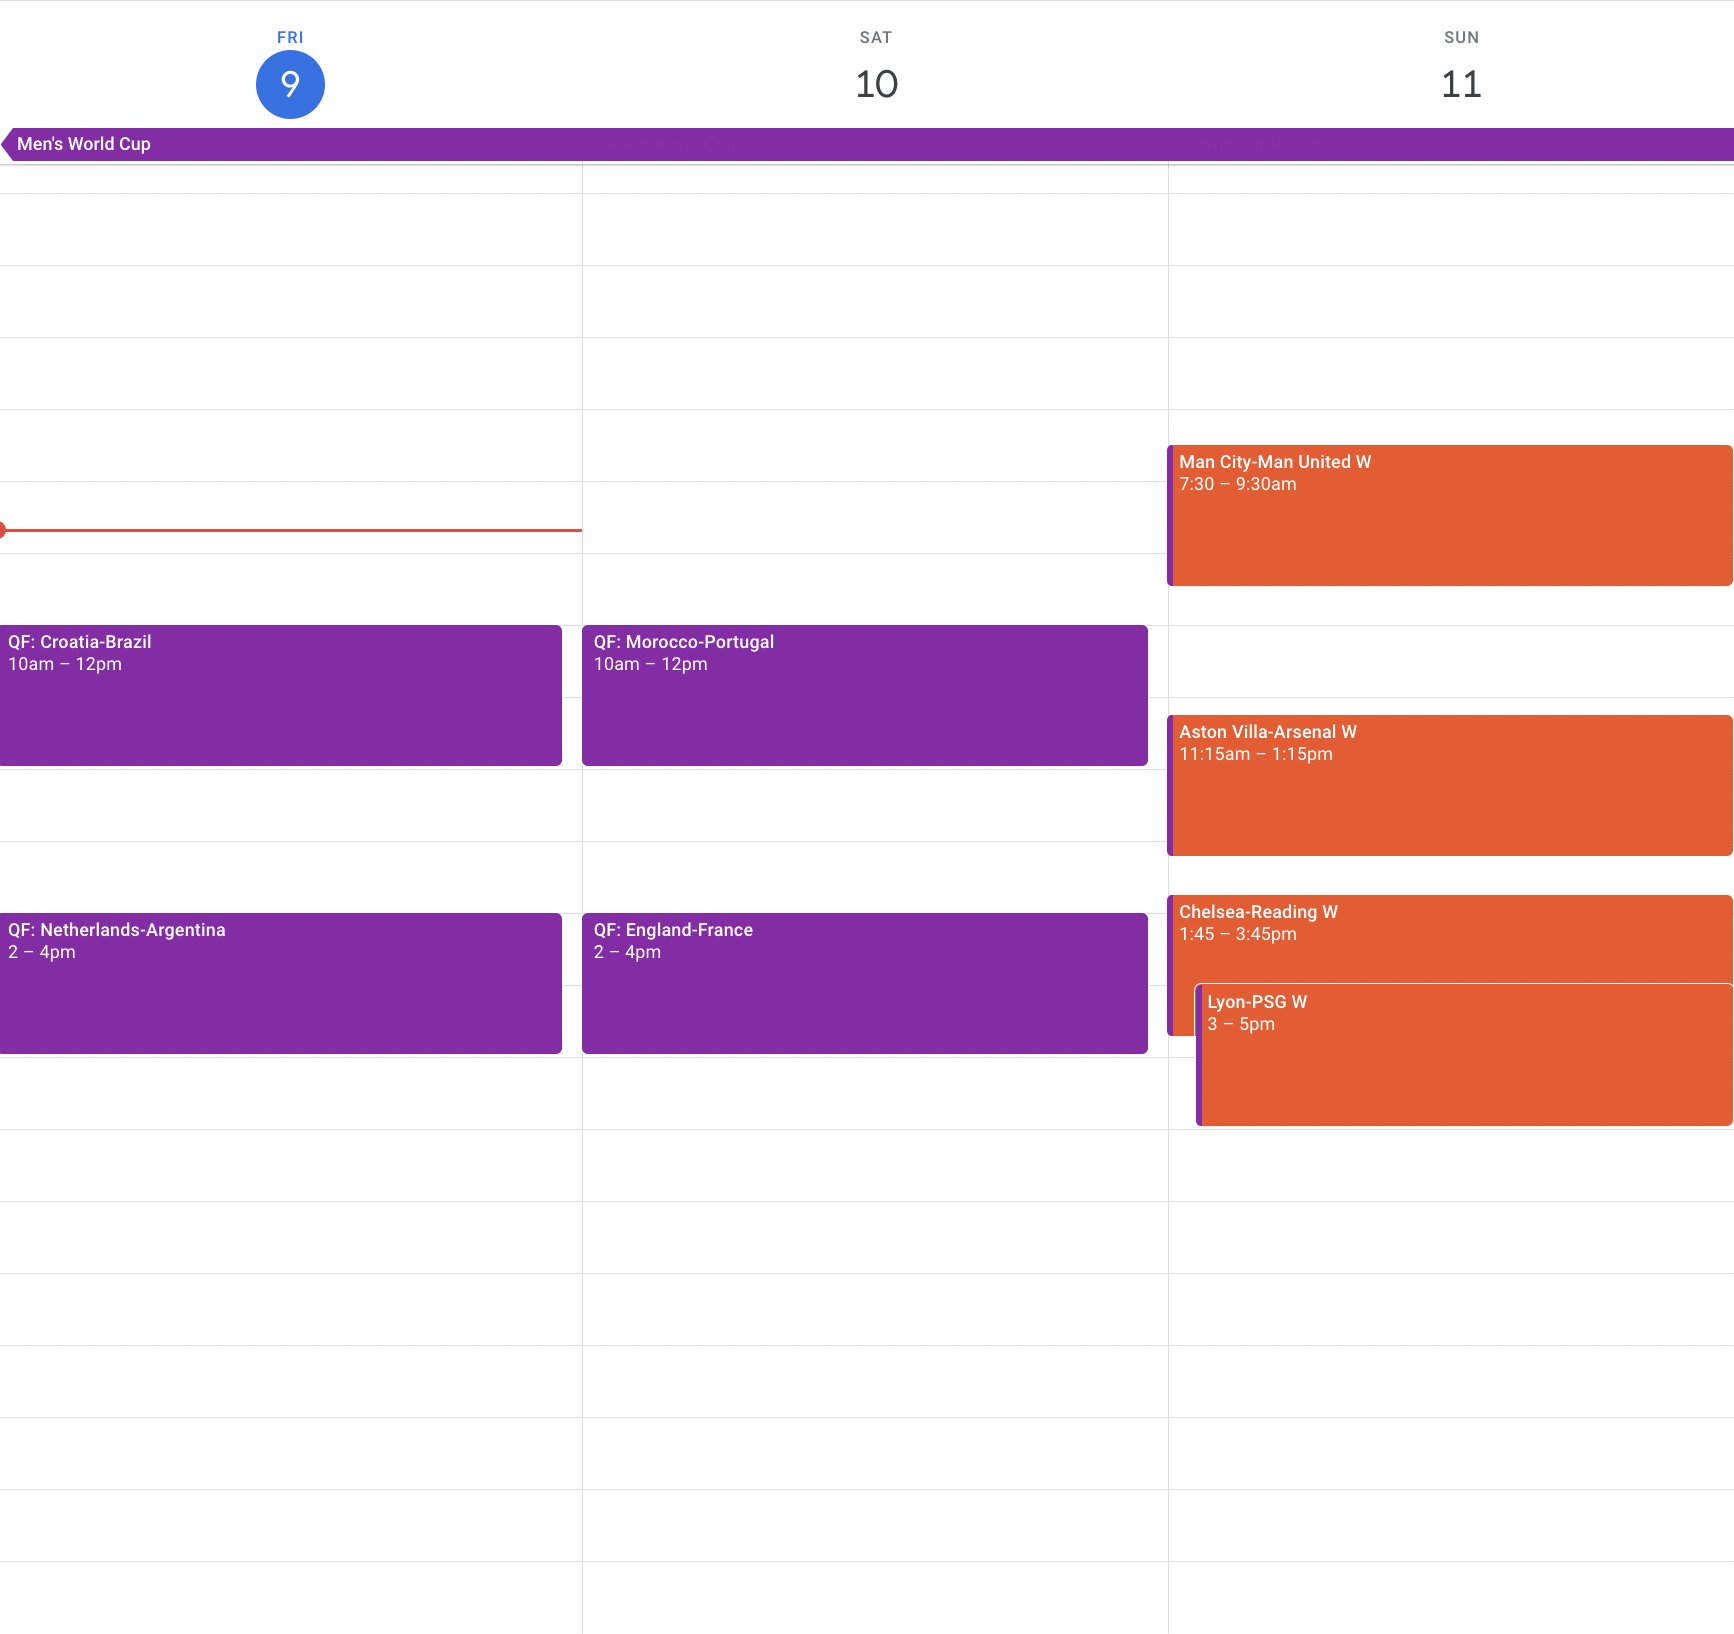The width and height of the screenshot is (1734, 1634).
Task: Open Aston Villa-Arsenal W event
Action: point(1450,785)
